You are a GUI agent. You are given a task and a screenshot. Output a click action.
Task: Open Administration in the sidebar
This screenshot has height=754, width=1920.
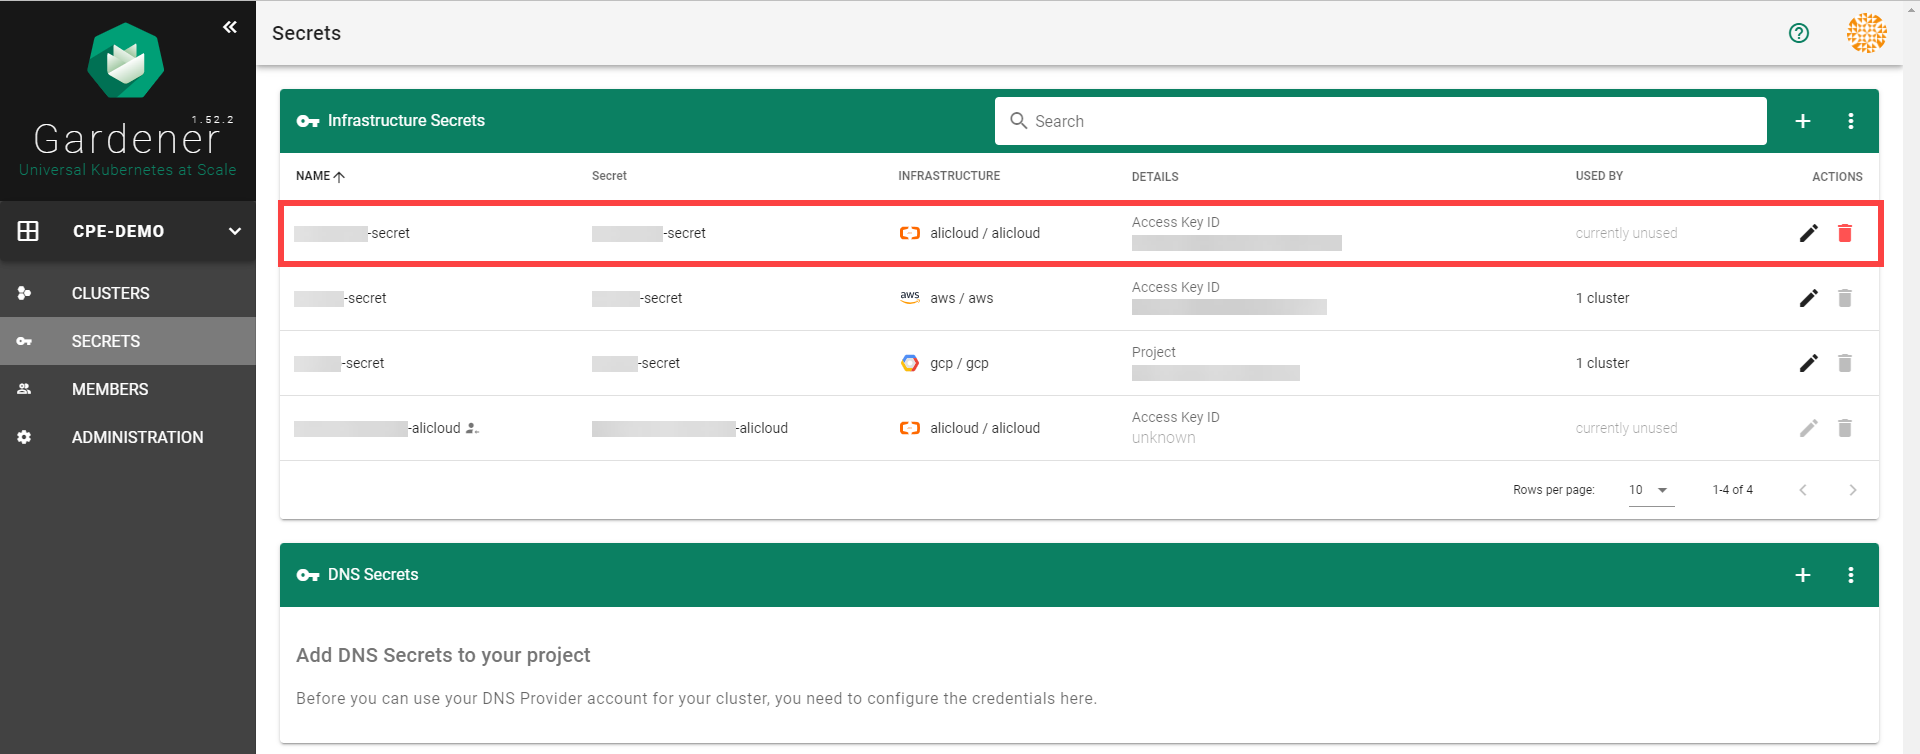coord(137,437)
